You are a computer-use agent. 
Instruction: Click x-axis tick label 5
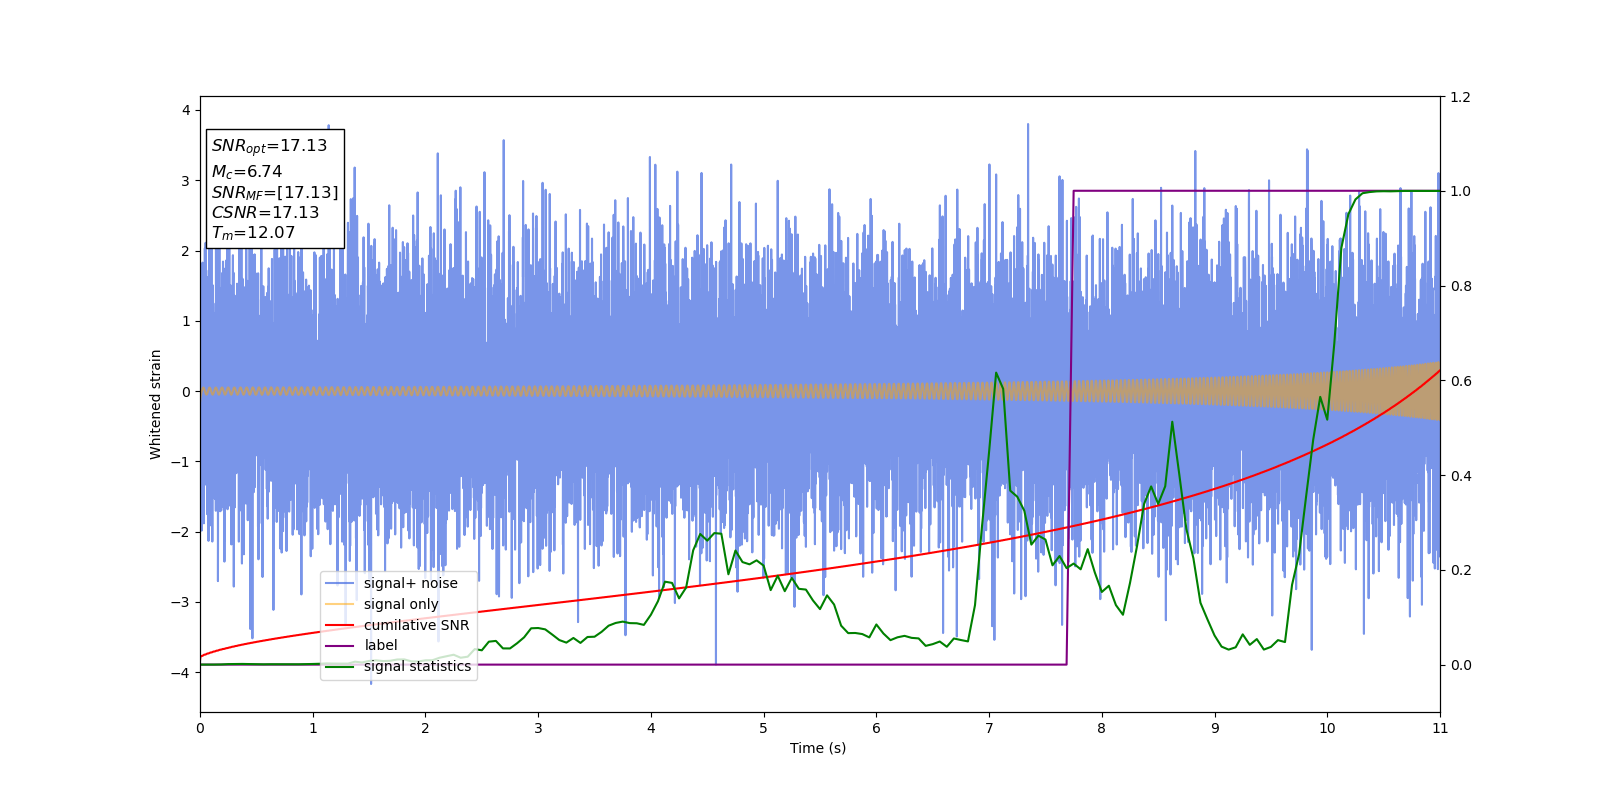pos(764,728)
